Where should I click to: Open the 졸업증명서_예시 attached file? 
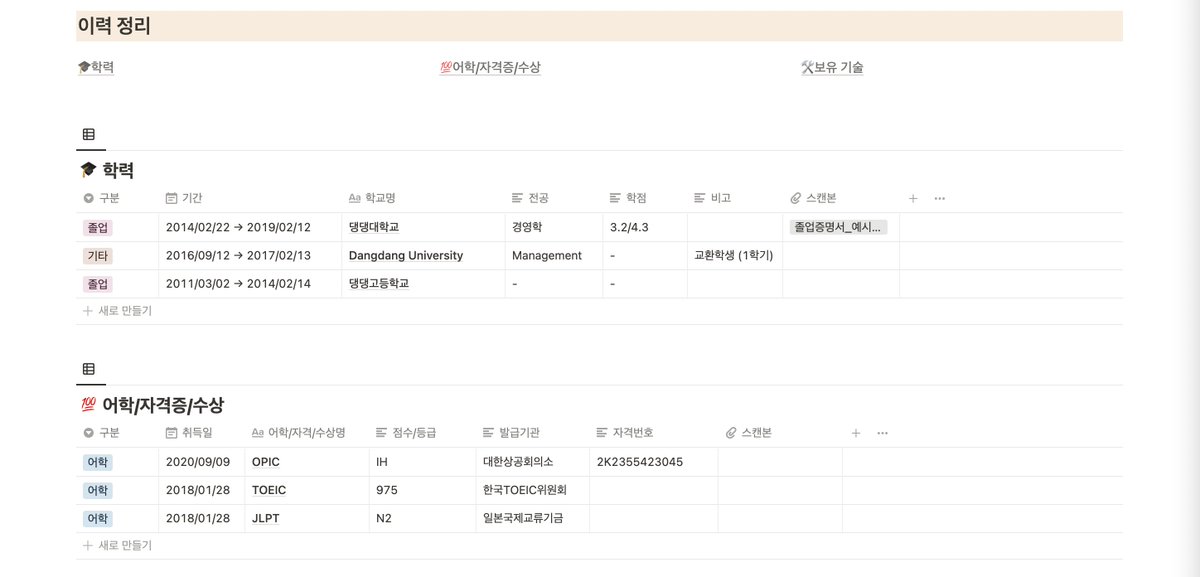click(838, 227)
